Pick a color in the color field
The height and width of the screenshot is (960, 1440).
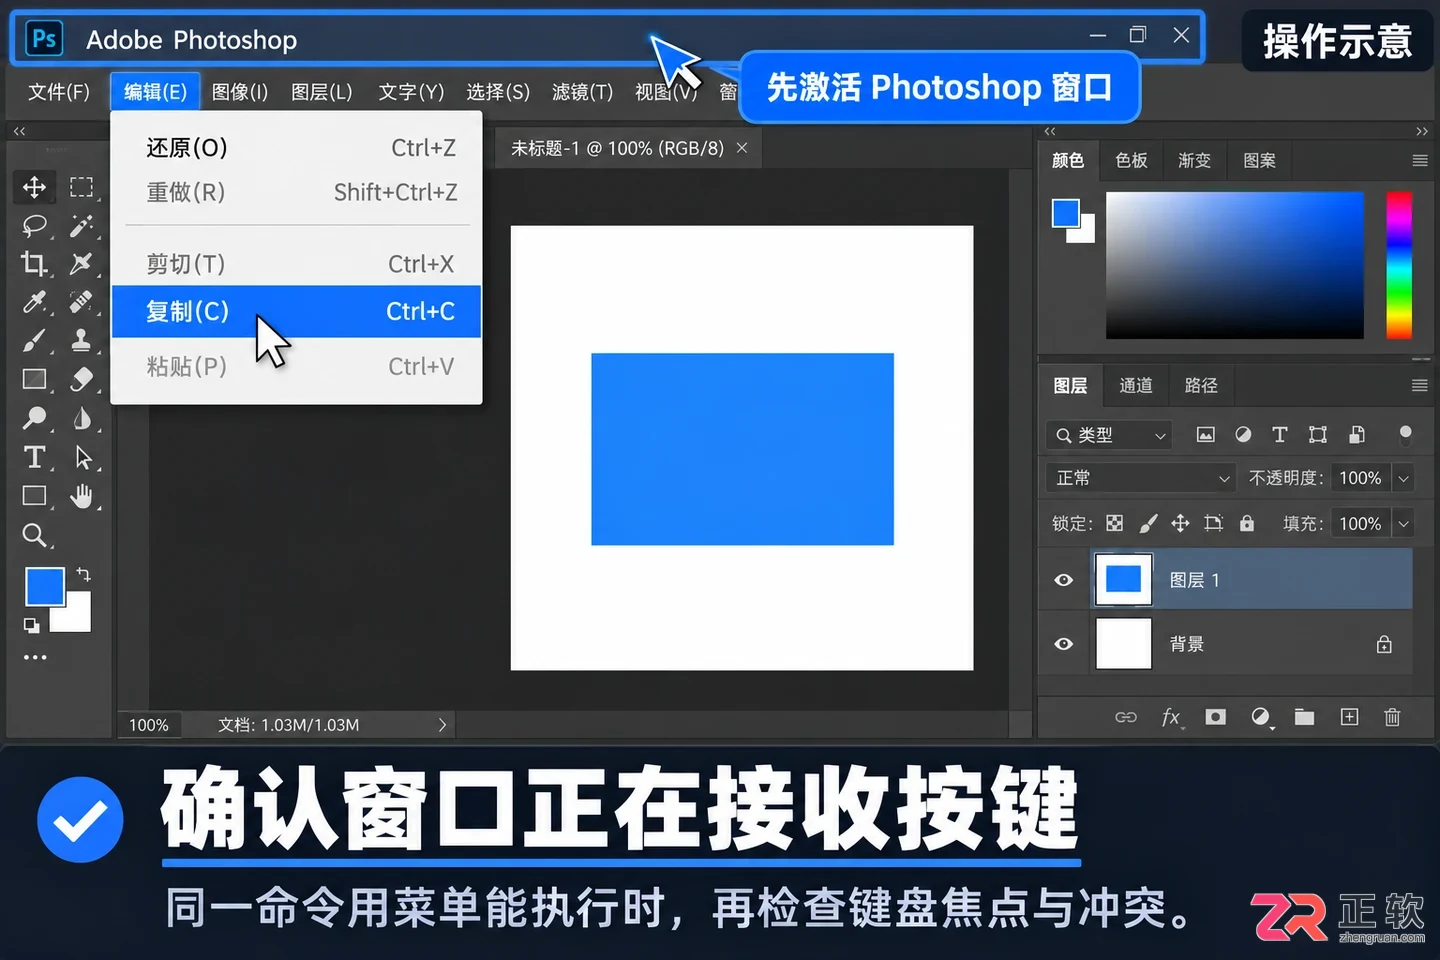coord(1234,265)
